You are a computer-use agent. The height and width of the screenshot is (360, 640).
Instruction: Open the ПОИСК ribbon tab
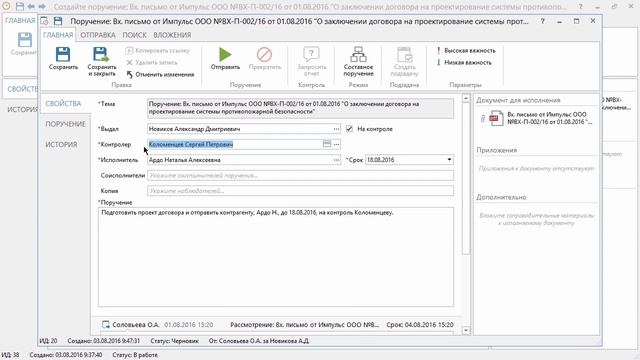pyautogui.click(x=134, y=35)
